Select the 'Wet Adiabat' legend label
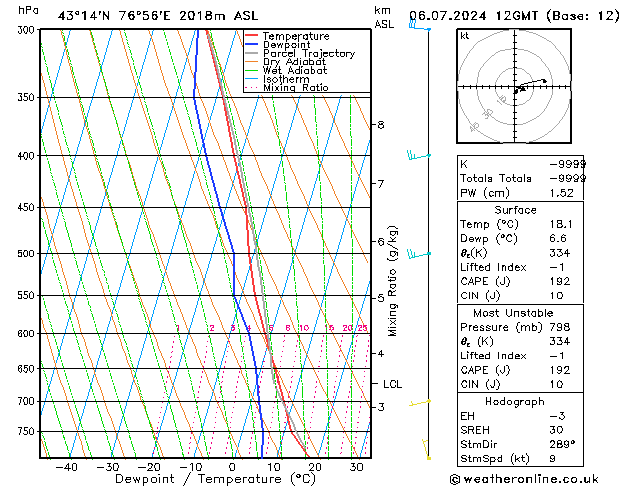629x486 pixels. click(295, 70)
